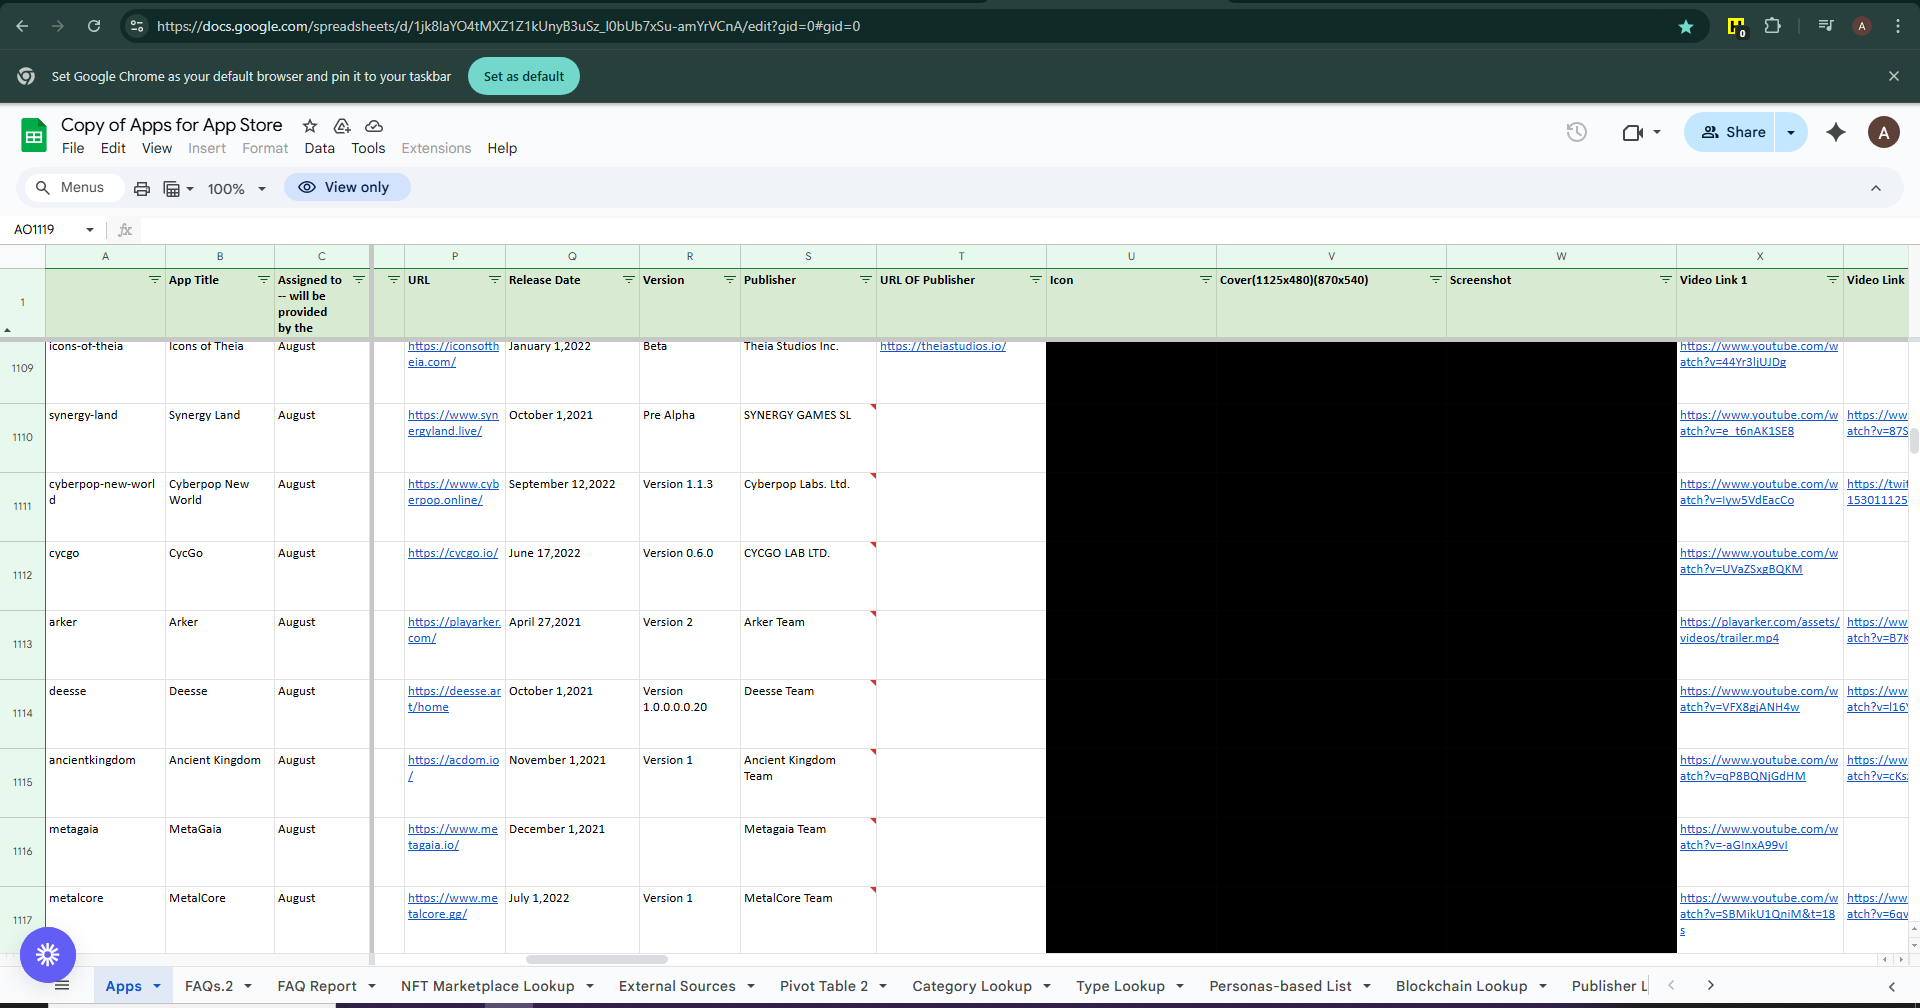Click the cloud document status icon
Viewport: 1920px width, 1008px height.
coord(374,126)
